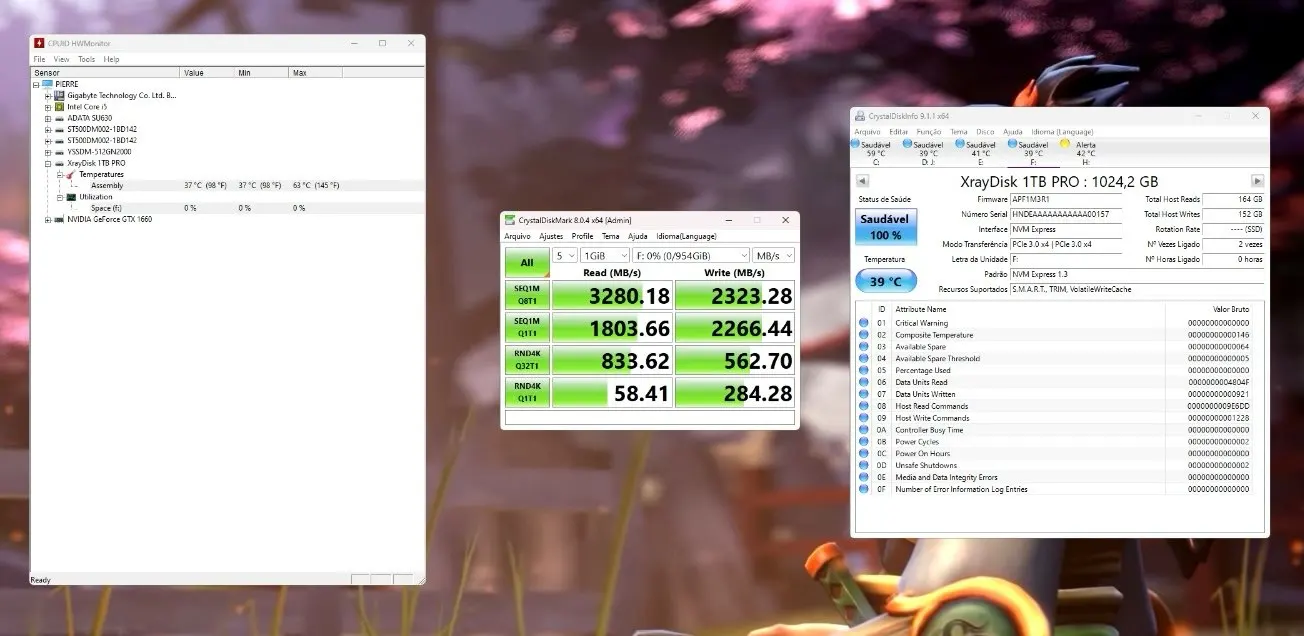1304x636 pixels.
Task: Expand the ADATA SU630 drive node
Action: (47, 118)
